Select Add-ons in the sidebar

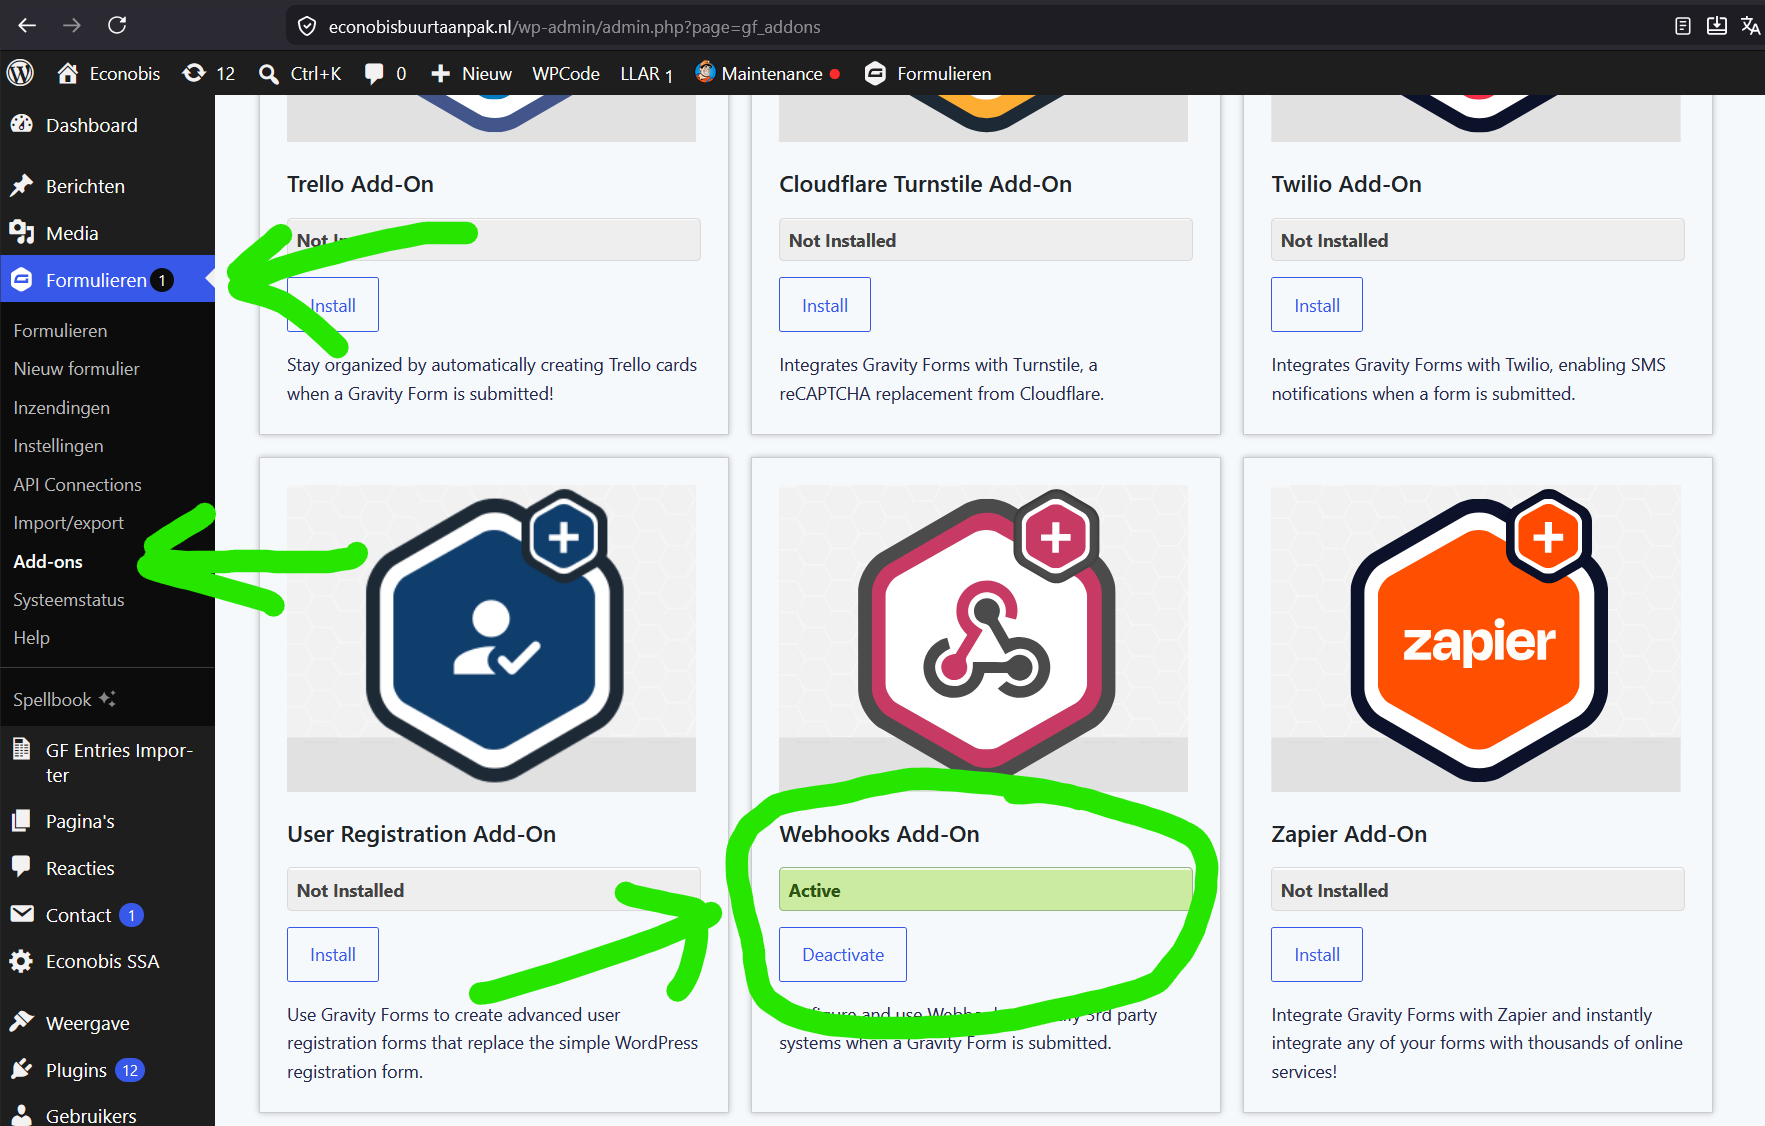[48, 562]
